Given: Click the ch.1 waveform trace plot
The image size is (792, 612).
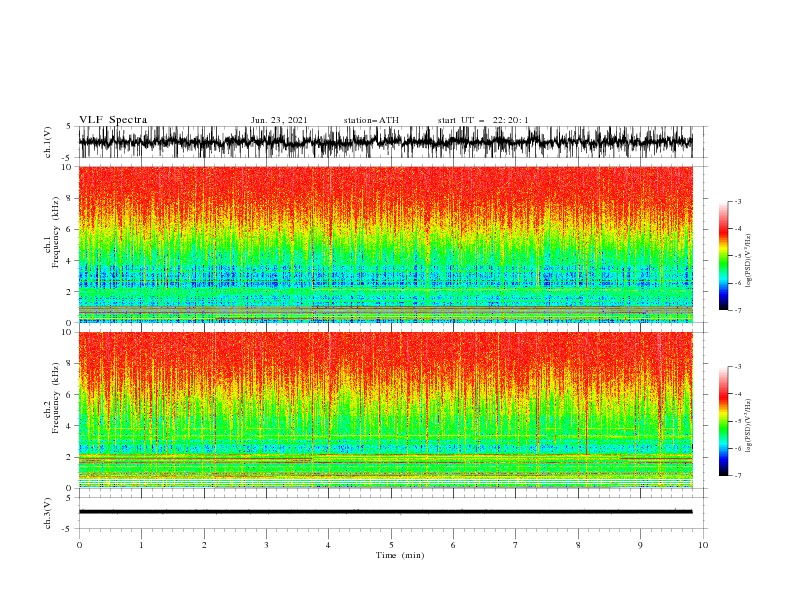Looking at the screenshot, I should tap(385, 142).
